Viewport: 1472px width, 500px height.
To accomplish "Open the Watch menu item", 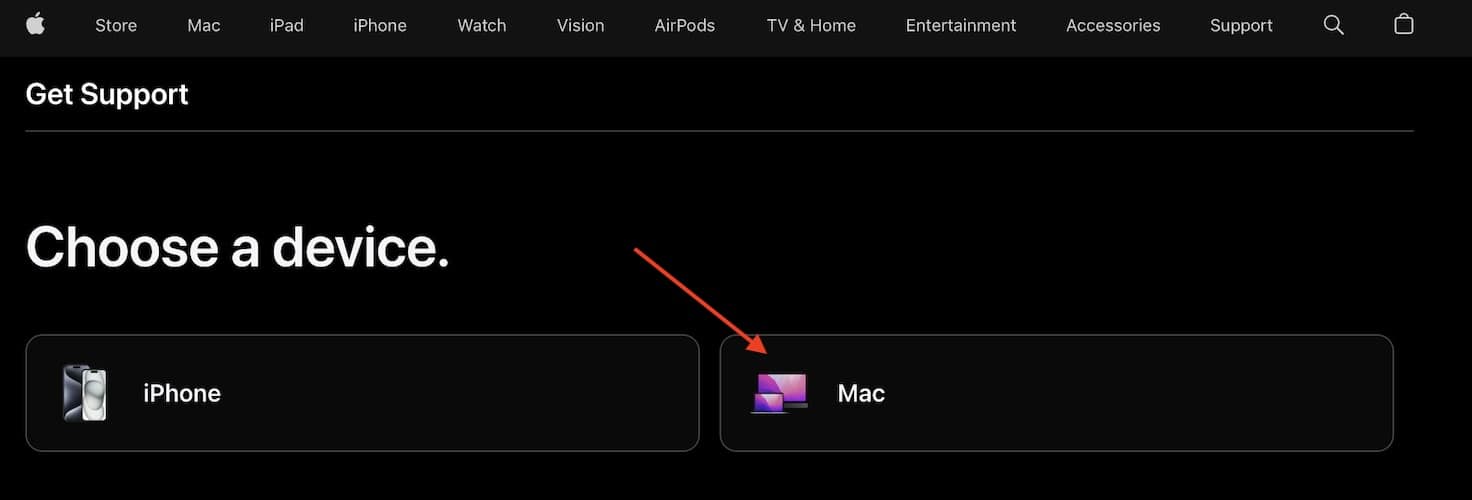I will [x=481, y=26].
